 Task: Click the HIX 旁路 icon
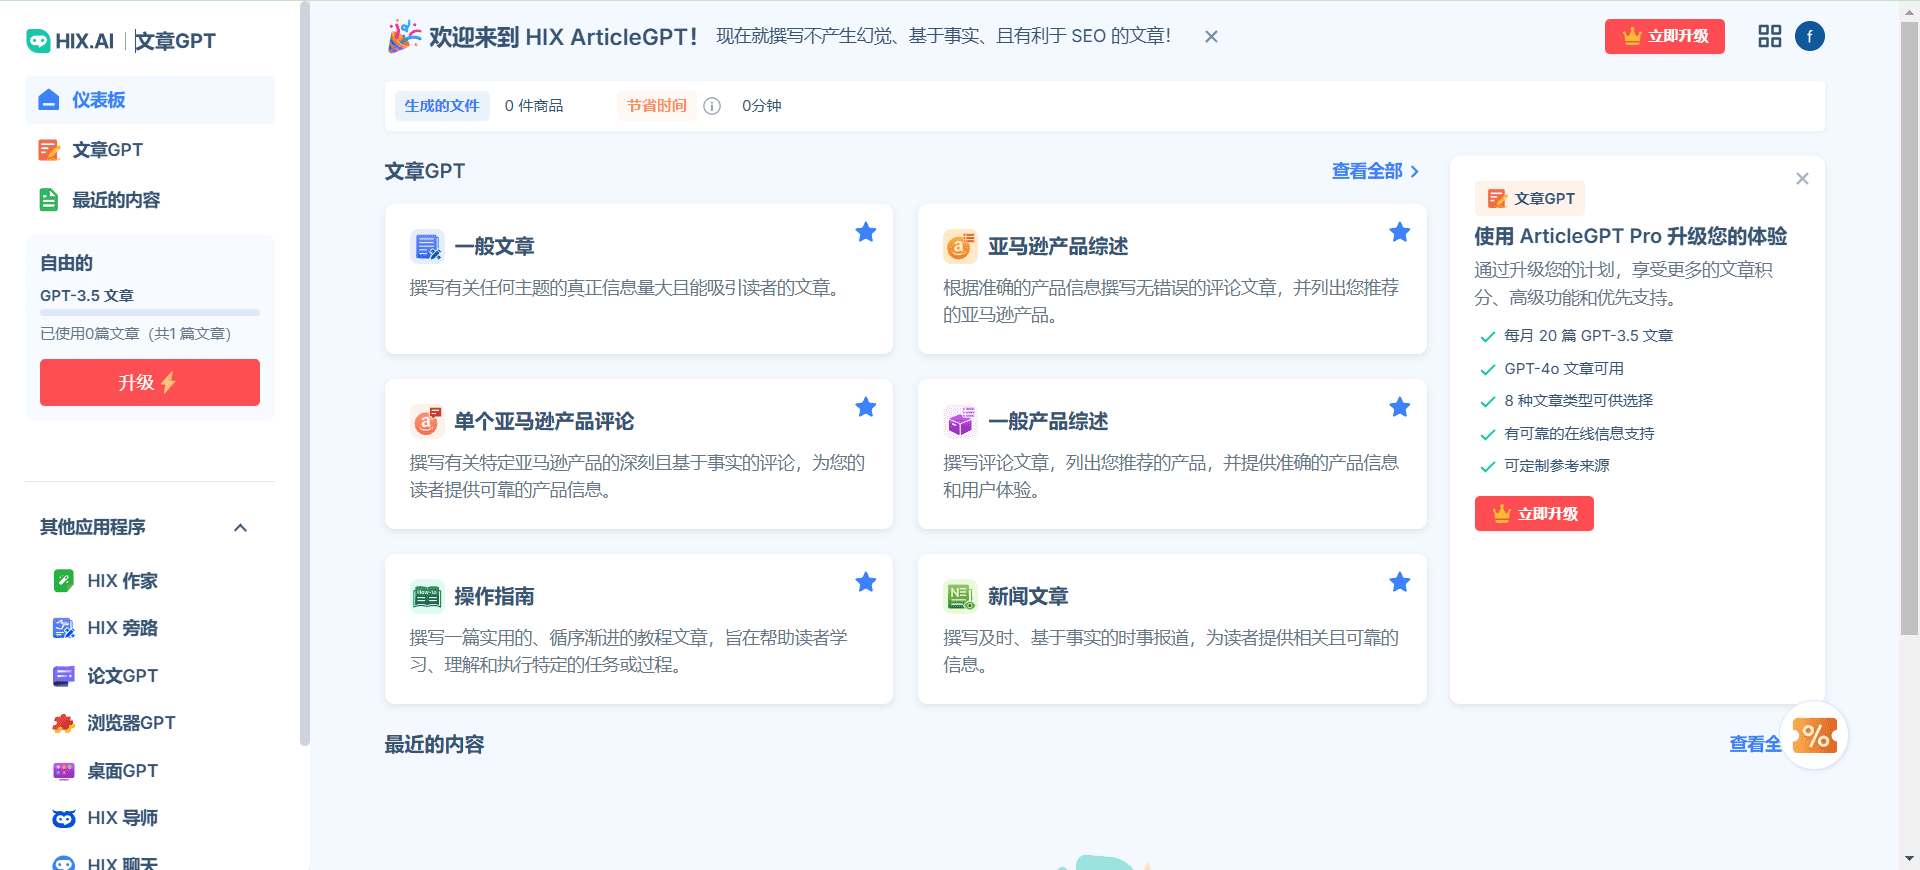tap(63, 628)
